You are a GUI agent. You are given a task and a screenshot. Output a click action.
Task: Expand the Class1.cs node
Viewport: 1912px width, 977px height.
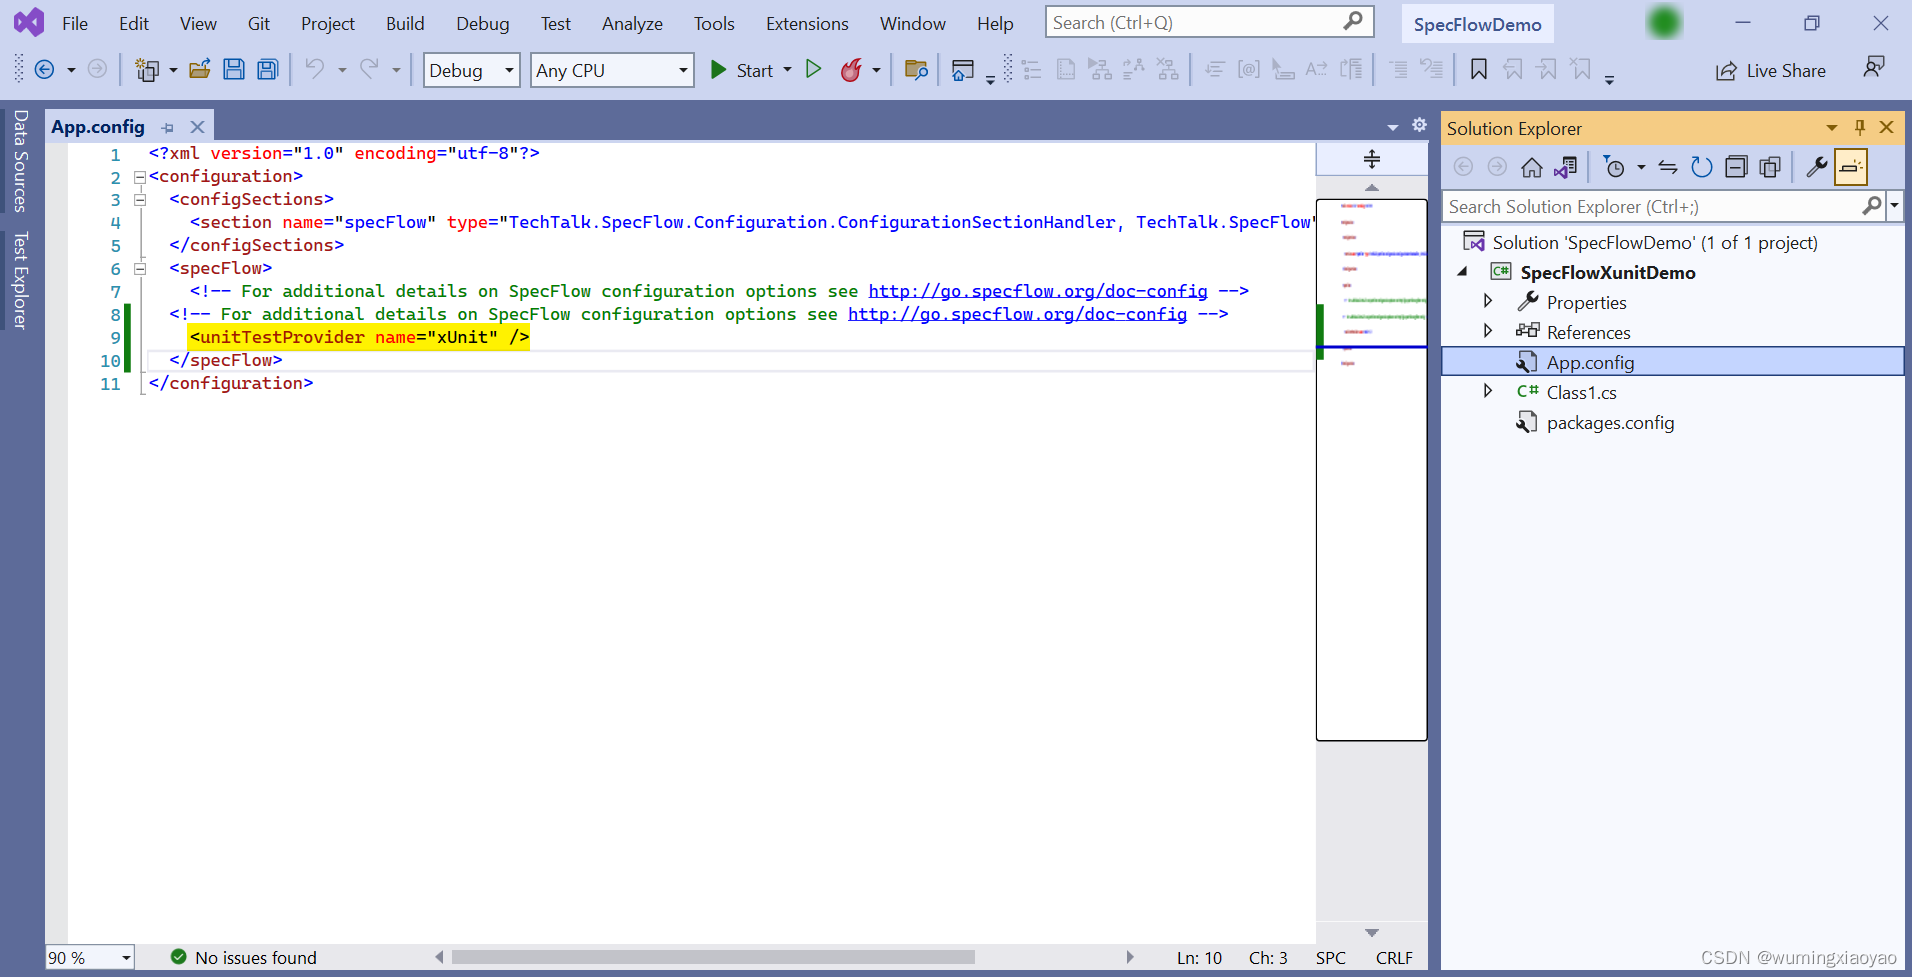[x=1488, y=391]
